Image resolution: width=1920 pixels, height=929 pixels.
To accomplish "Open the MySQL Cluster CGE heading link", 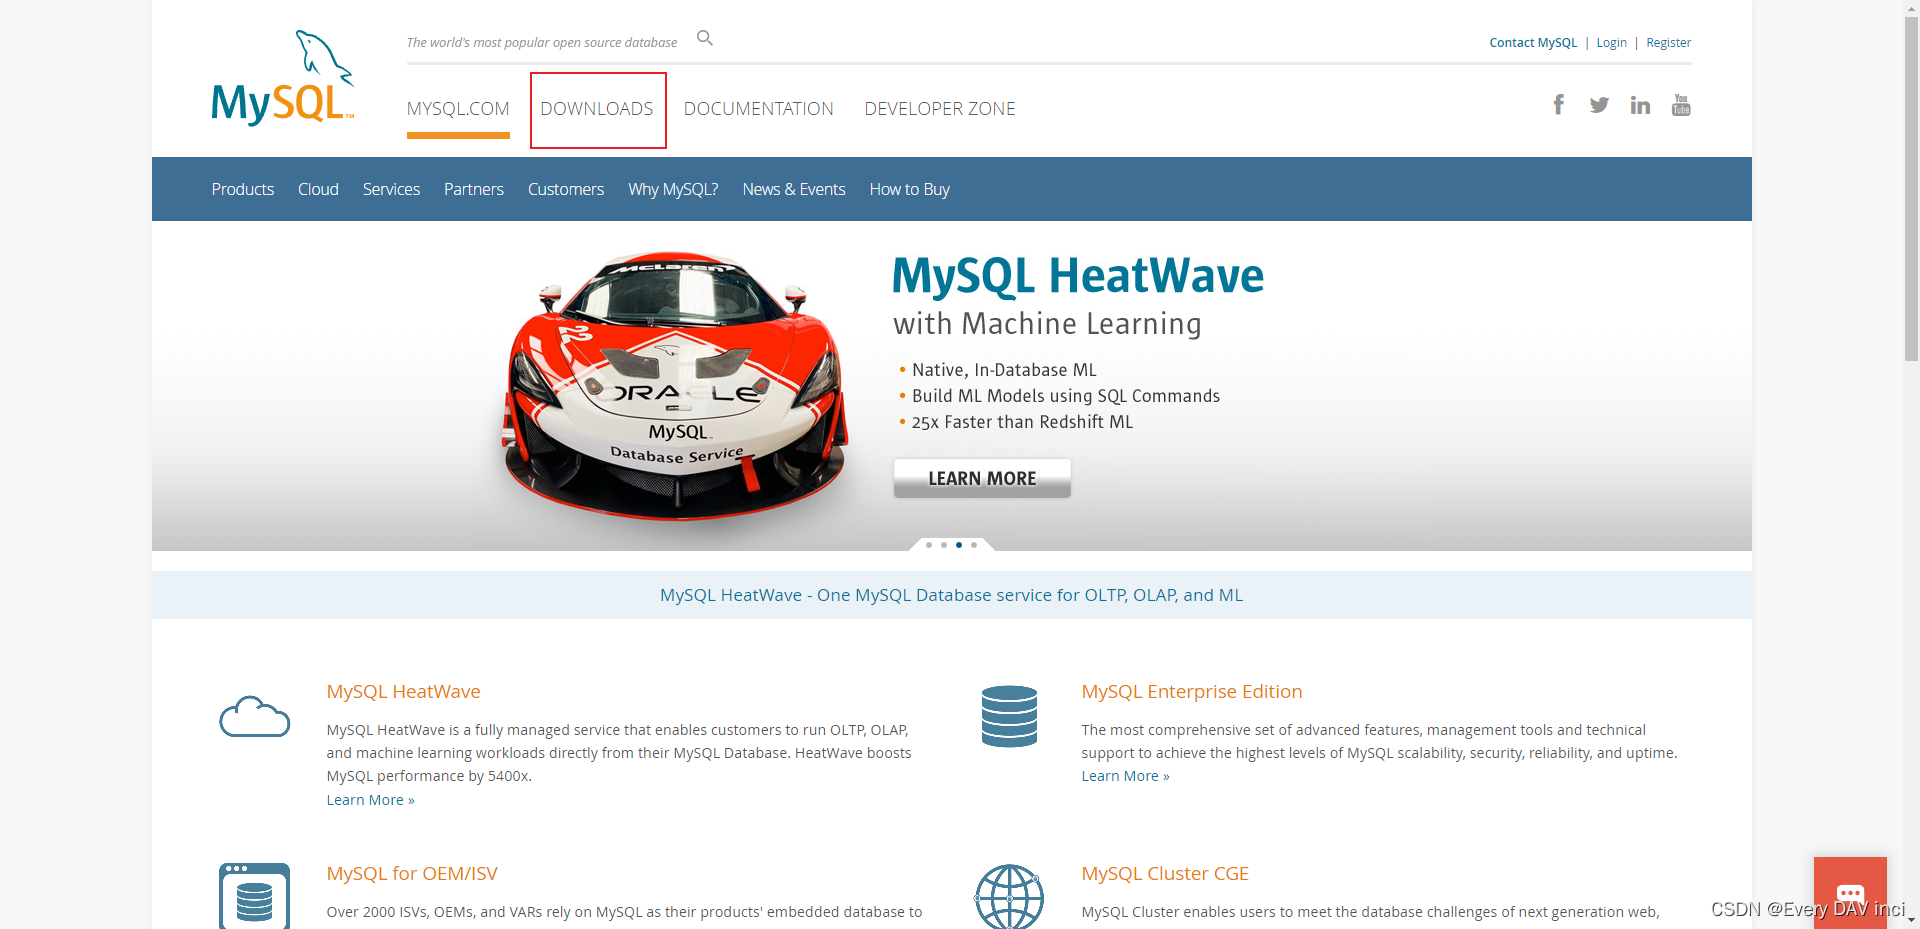I will (1165, 873).
